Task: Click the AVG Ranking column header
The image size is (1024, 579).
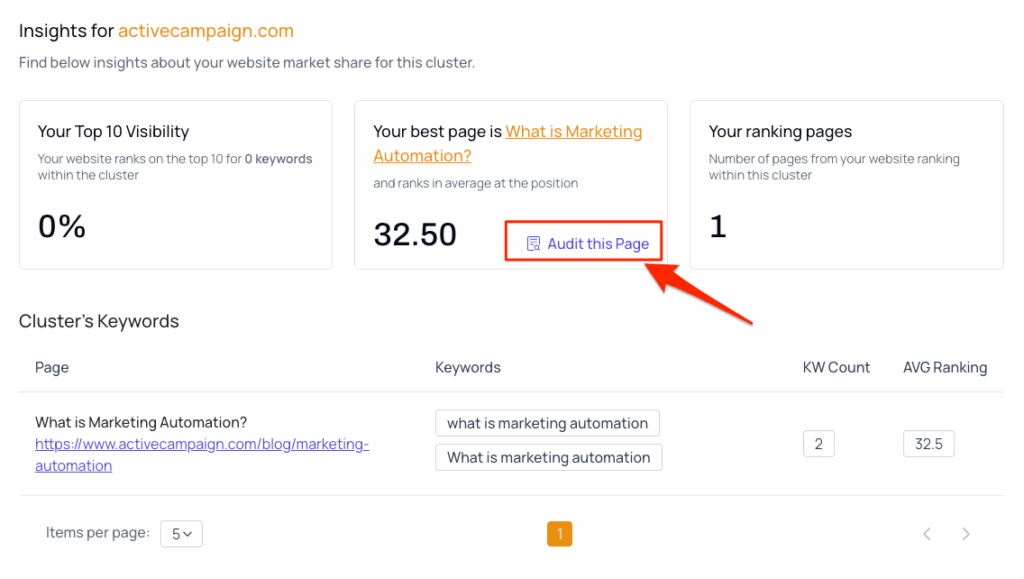Action: 944,367
